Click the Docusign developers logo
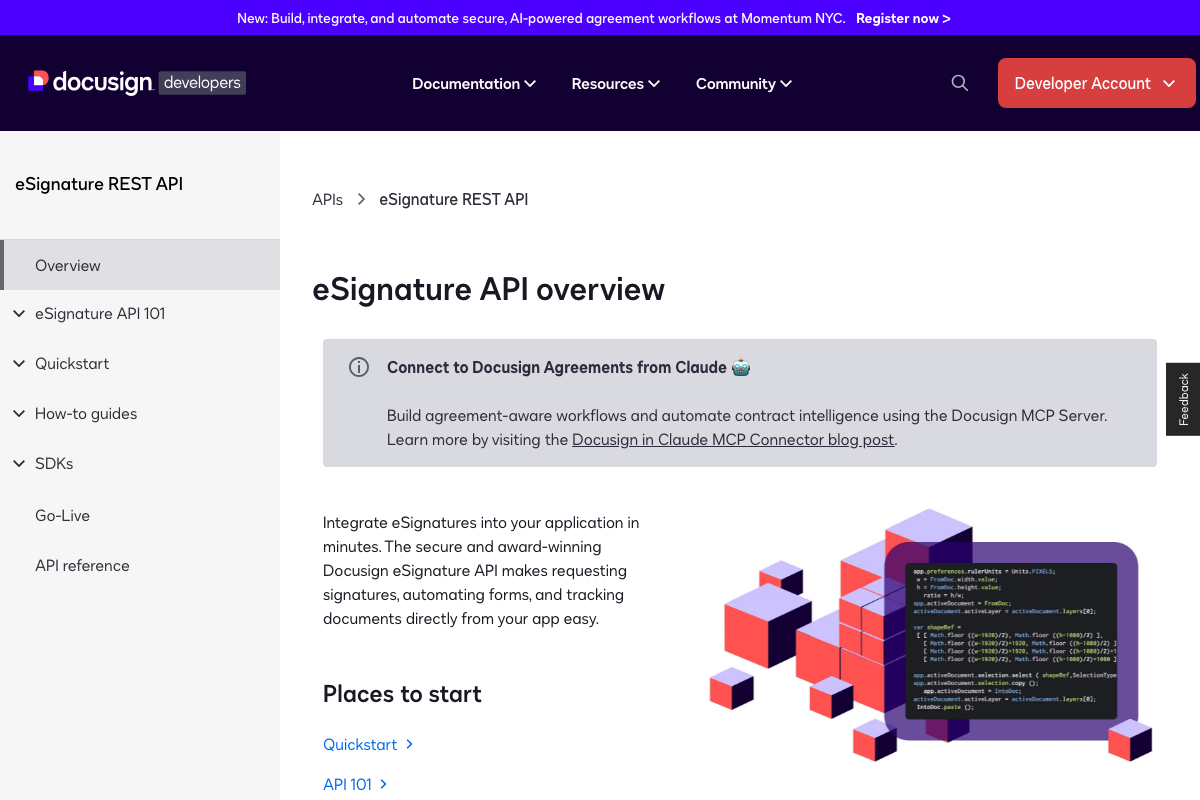The image size is (1200, 800). (x=136, y=83)
